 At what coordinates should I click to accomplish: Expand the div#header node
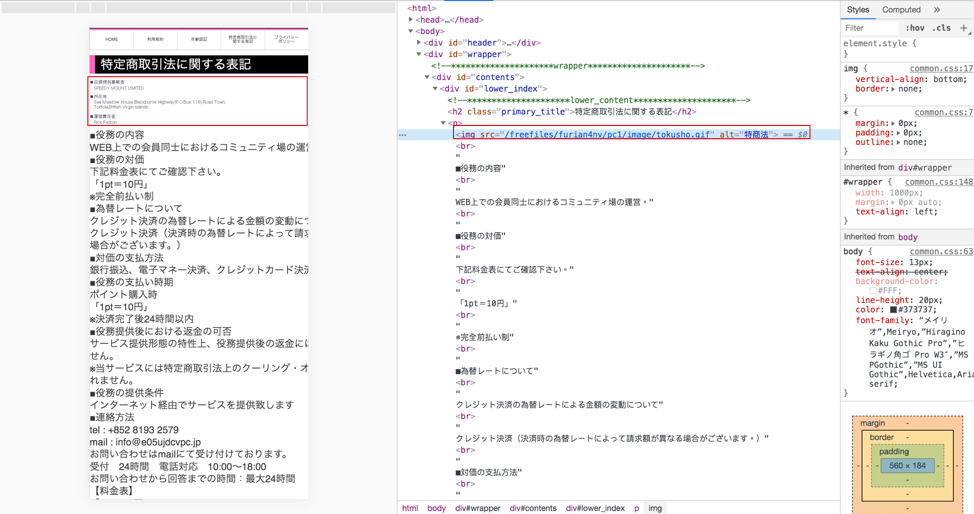point(419,43)
